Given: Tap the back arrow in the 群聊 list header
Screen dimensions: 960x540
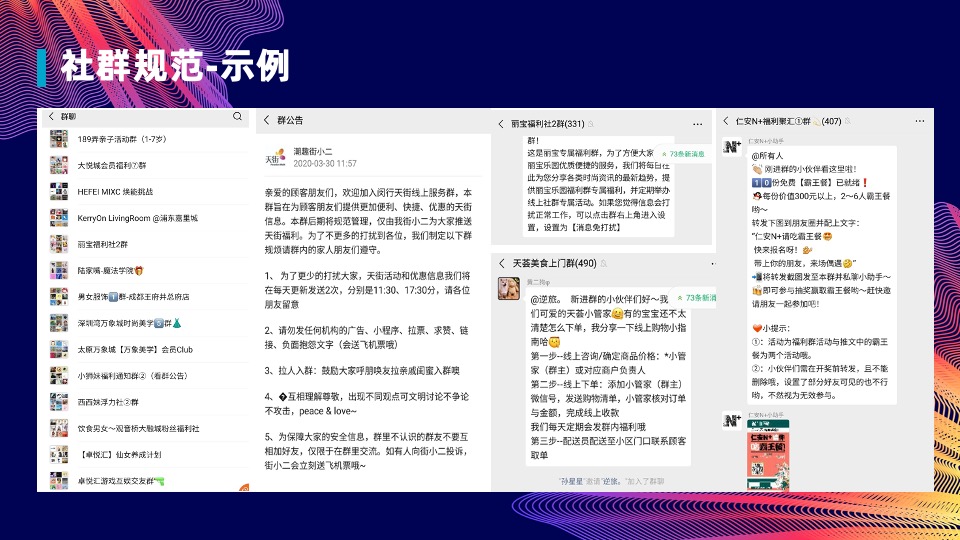Looking at the screenshot, I should 51,116.
